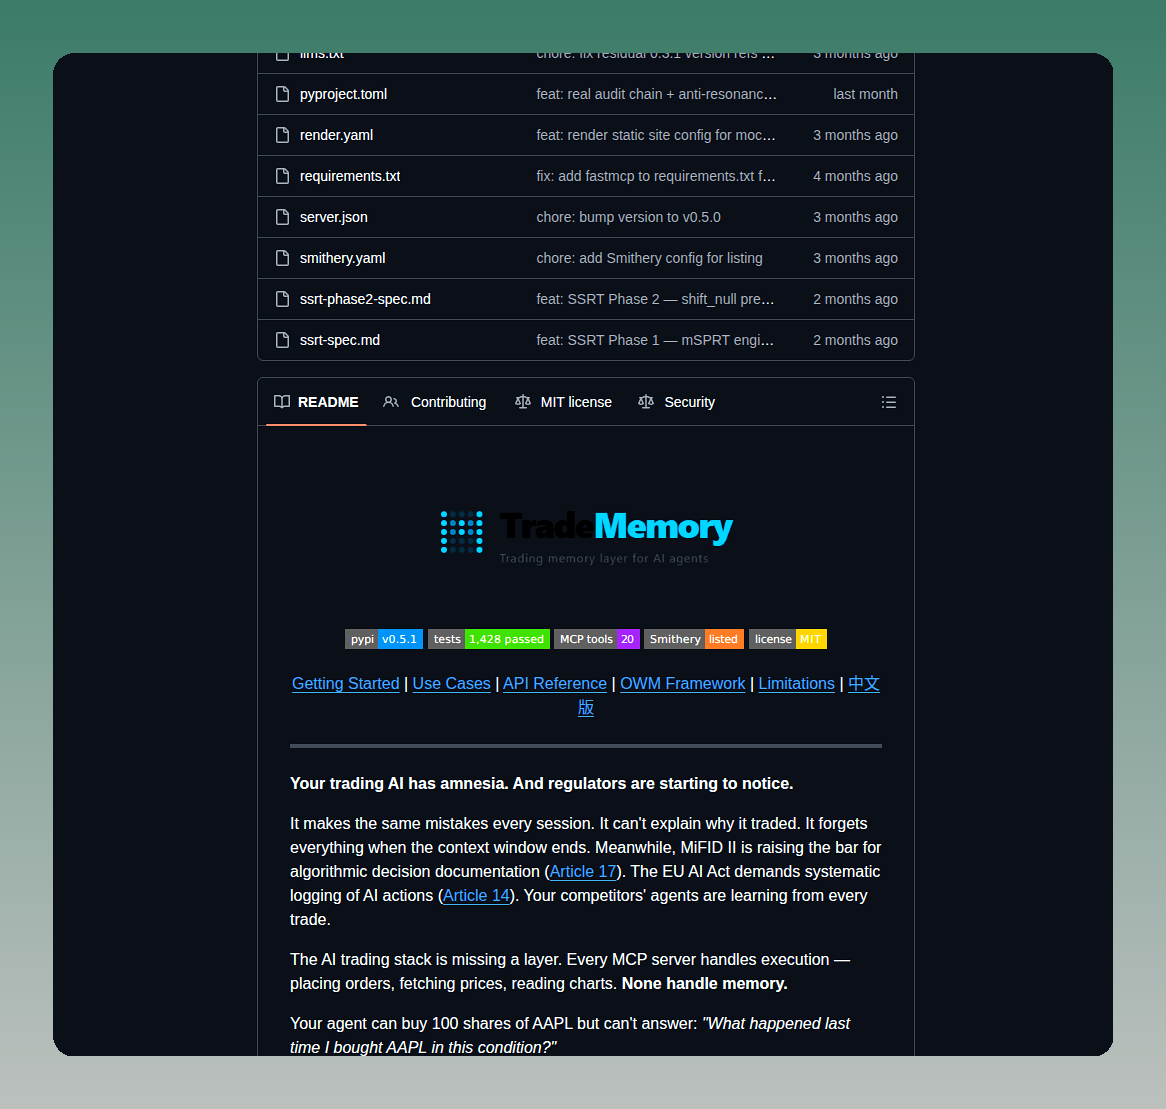Click the file icon beside server.json
This screenshot has width=1166, height=1109.
click(x=282, y=217)
